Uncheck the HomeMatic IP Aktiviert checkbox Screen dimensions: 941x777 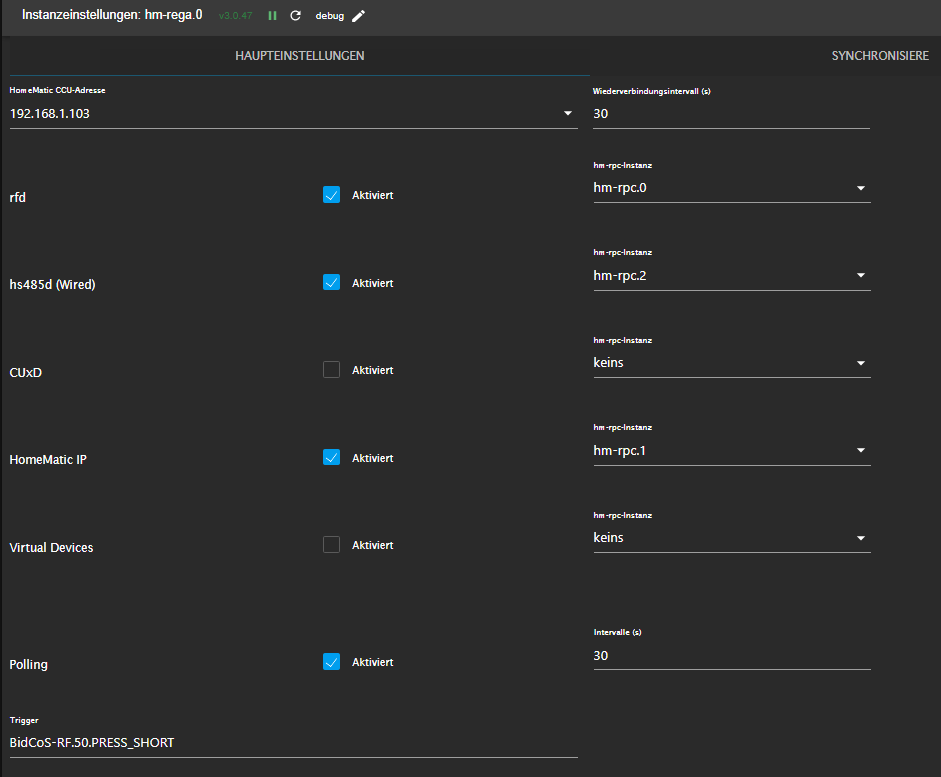tap(331, 457)
